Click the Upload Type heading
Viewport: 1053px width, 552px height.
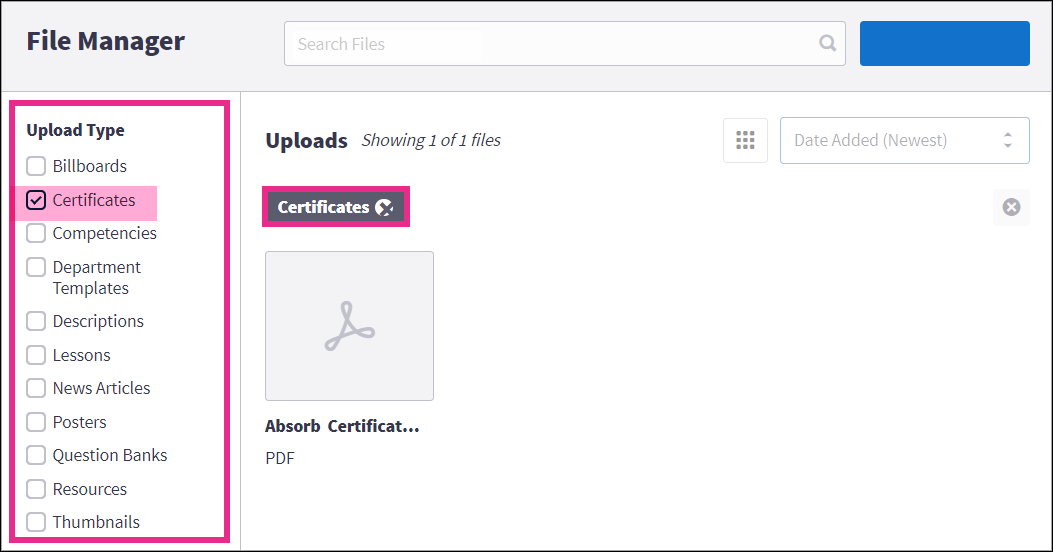pyautogui.click(x=75, y=130)
